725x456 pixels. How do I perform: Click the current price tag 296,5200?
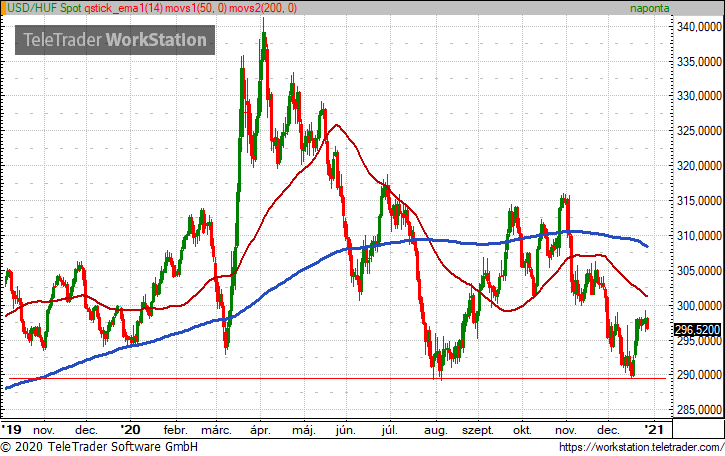(x=698, y=330)
